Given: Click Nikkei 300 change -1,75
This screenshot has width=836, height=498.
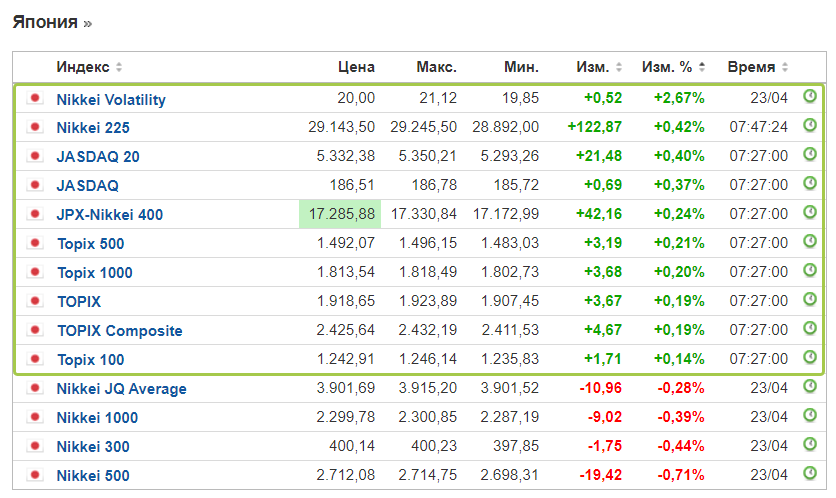Looking at the screenshot, I should click(605, 446).
